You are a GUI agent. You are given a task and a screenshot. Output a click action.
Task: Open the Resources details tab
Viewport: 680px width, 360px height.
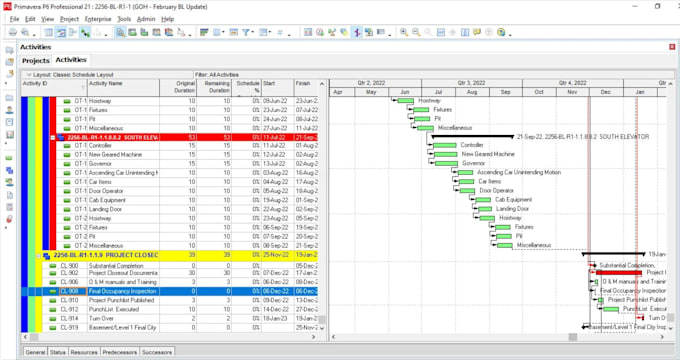click(x=84, y=352)
